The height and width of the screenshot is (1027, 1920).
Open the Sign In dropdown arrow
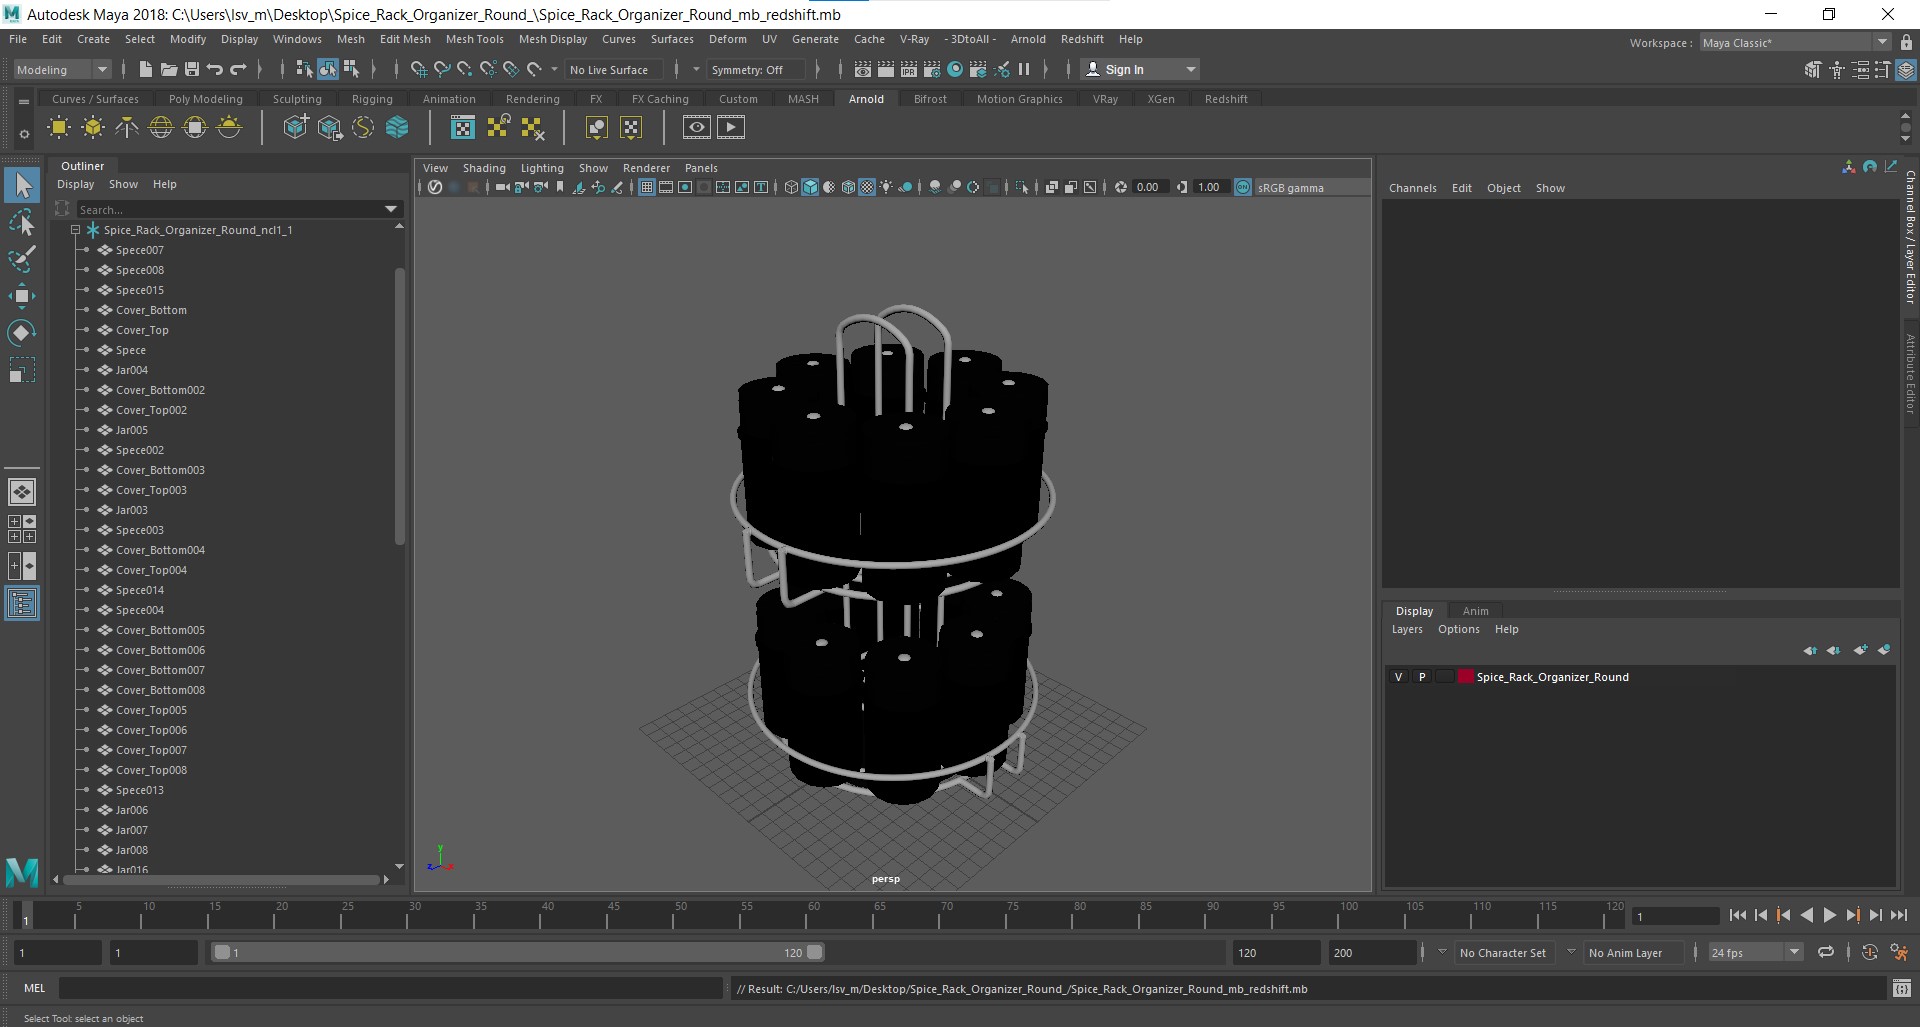pos(1190,69)
